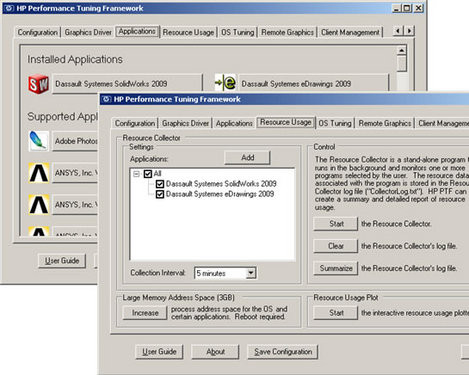
Task: Select Configuration tab in back window
Action: point(37,32)
